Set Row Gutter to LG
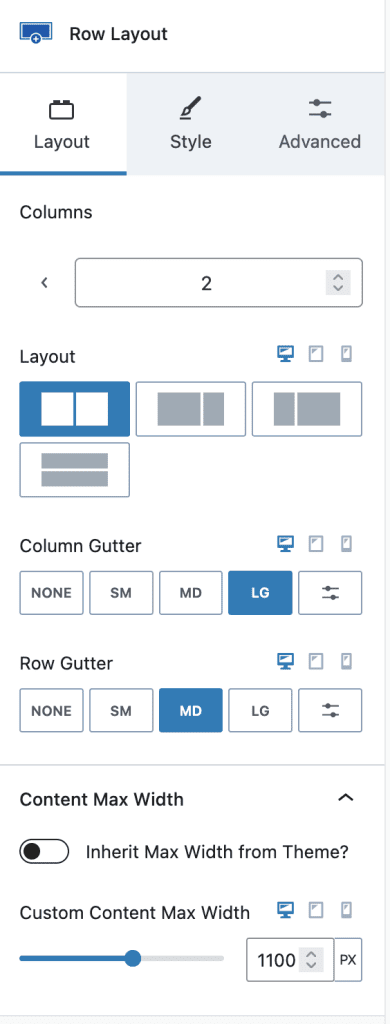 point(260,710)
